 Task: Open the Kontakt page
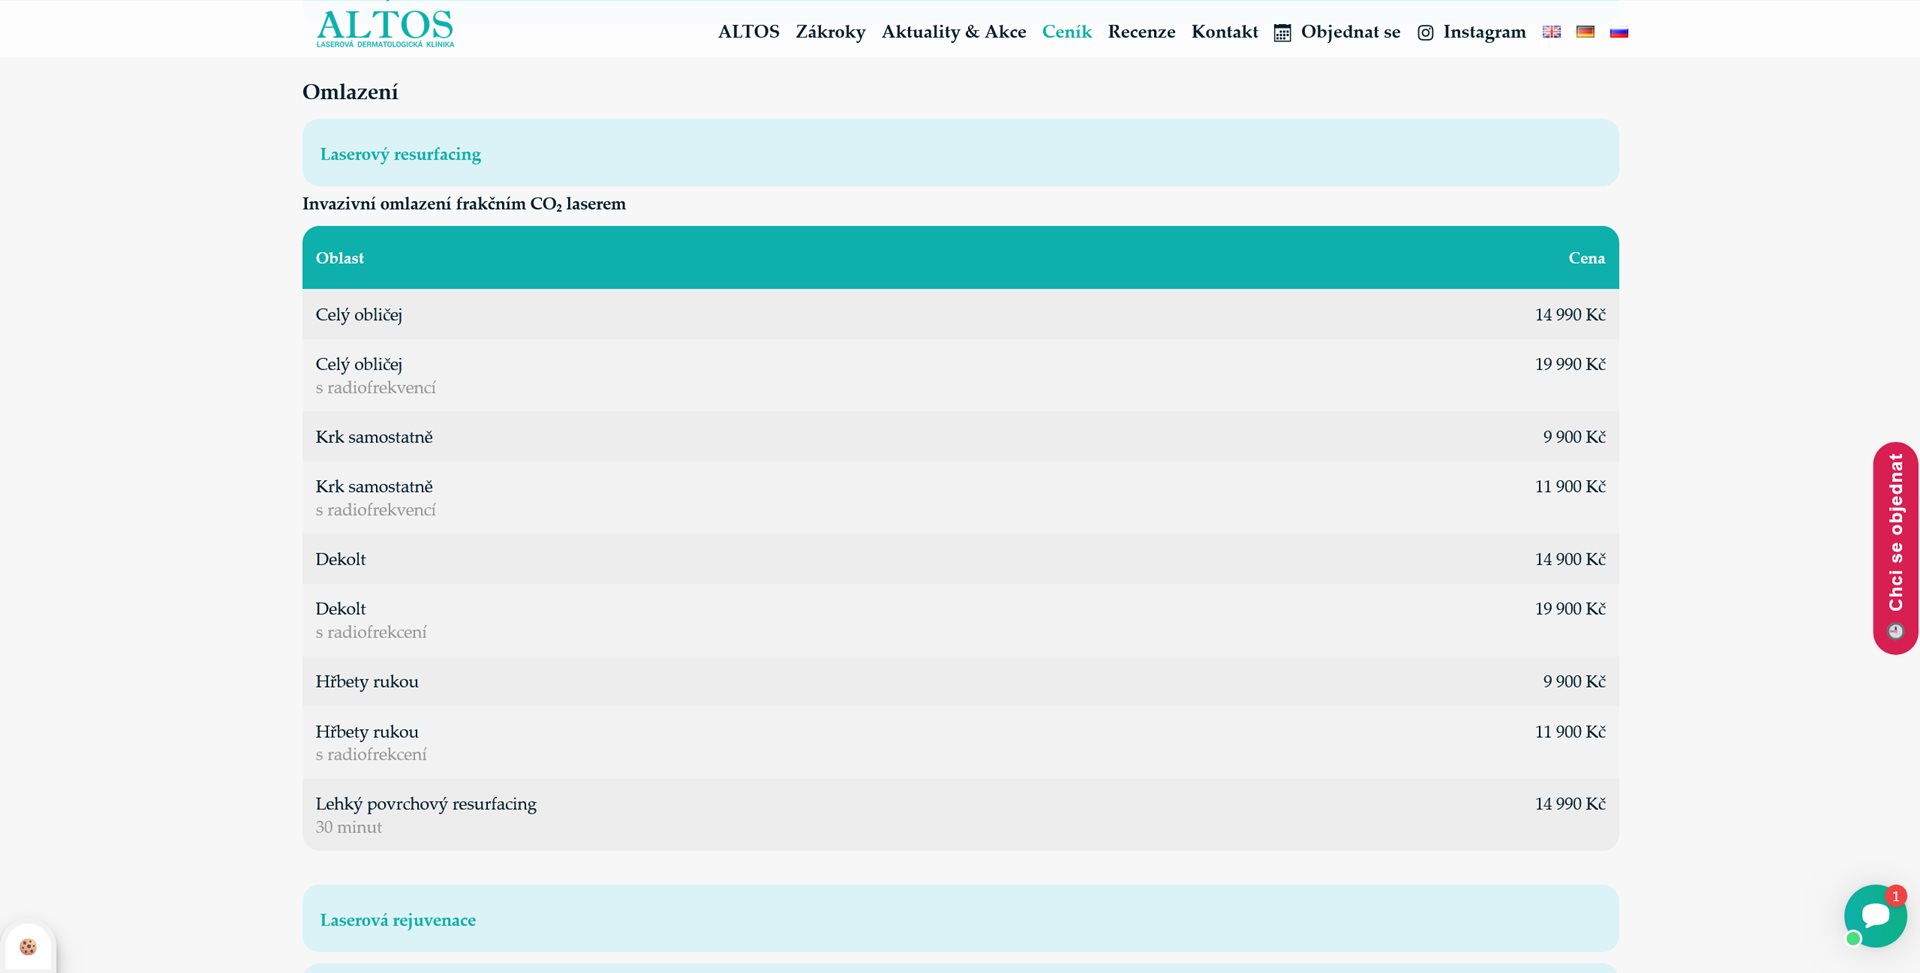(x=1224, y=32)
